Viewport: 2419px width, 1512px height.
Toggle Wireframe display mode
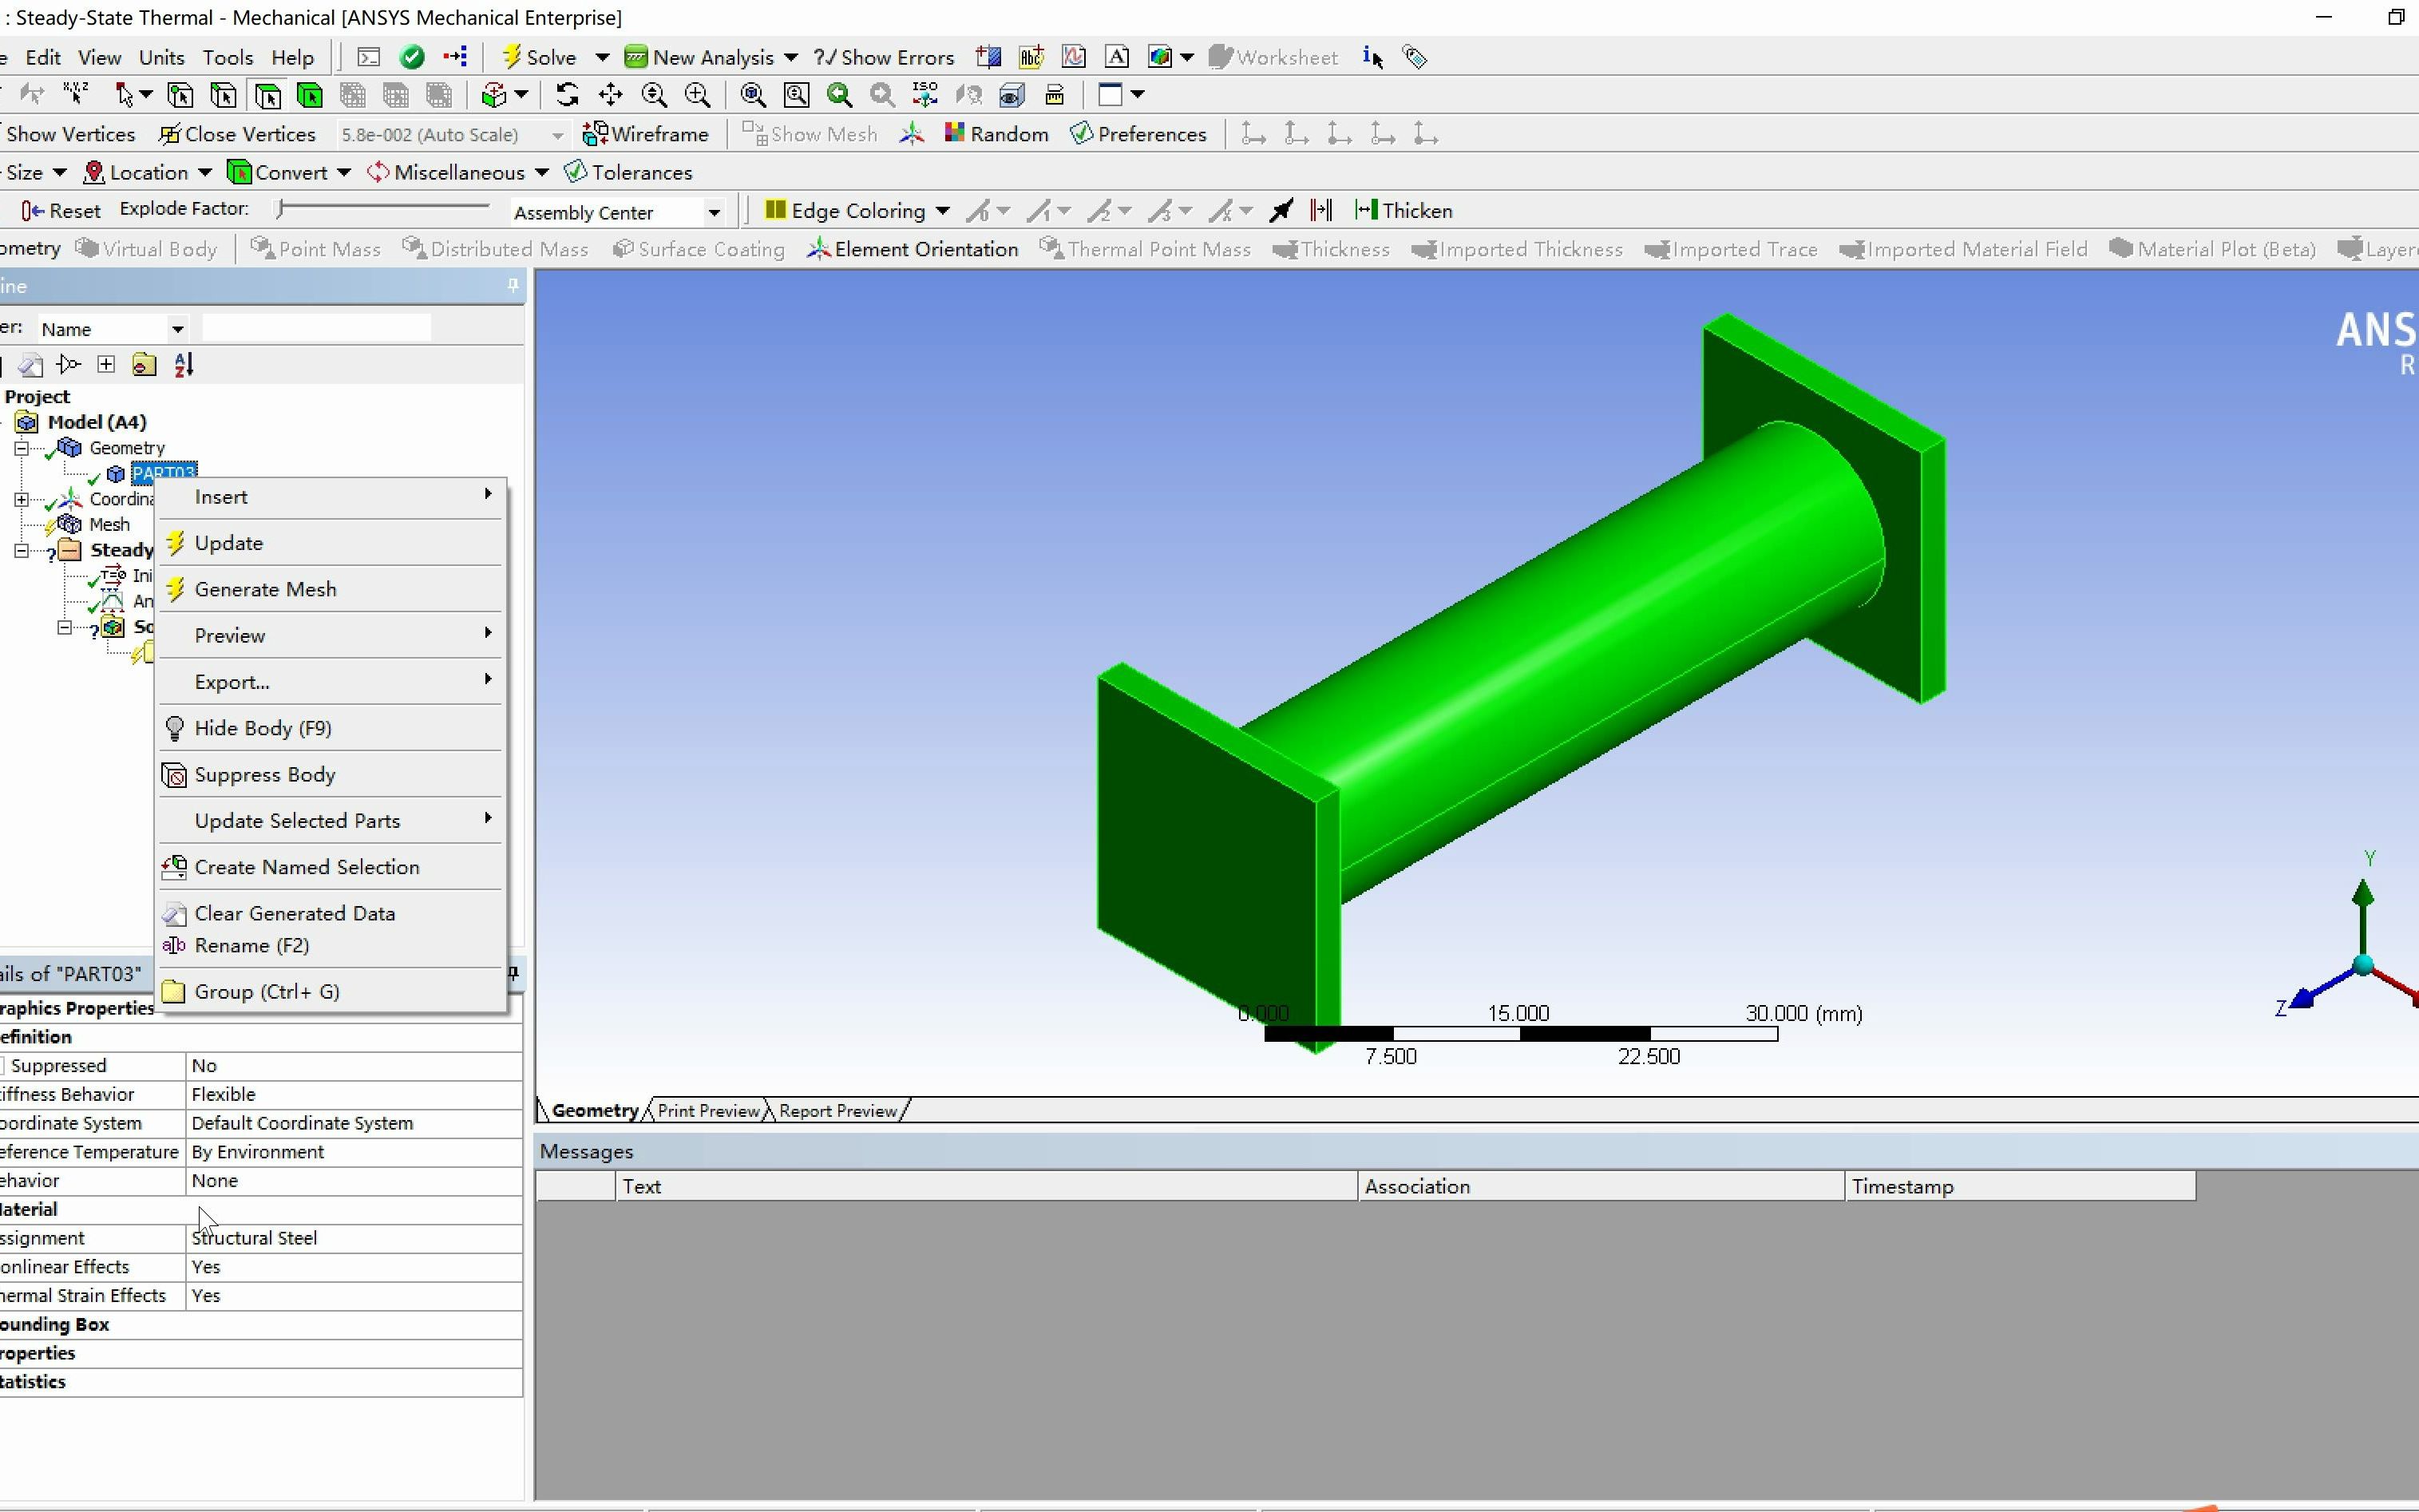point(645,133)
